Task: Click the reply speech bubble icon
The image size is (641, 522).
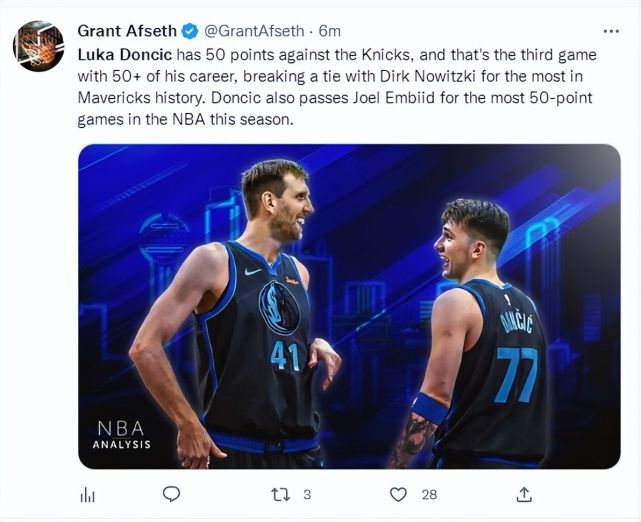Action: (x=171, y=494)
